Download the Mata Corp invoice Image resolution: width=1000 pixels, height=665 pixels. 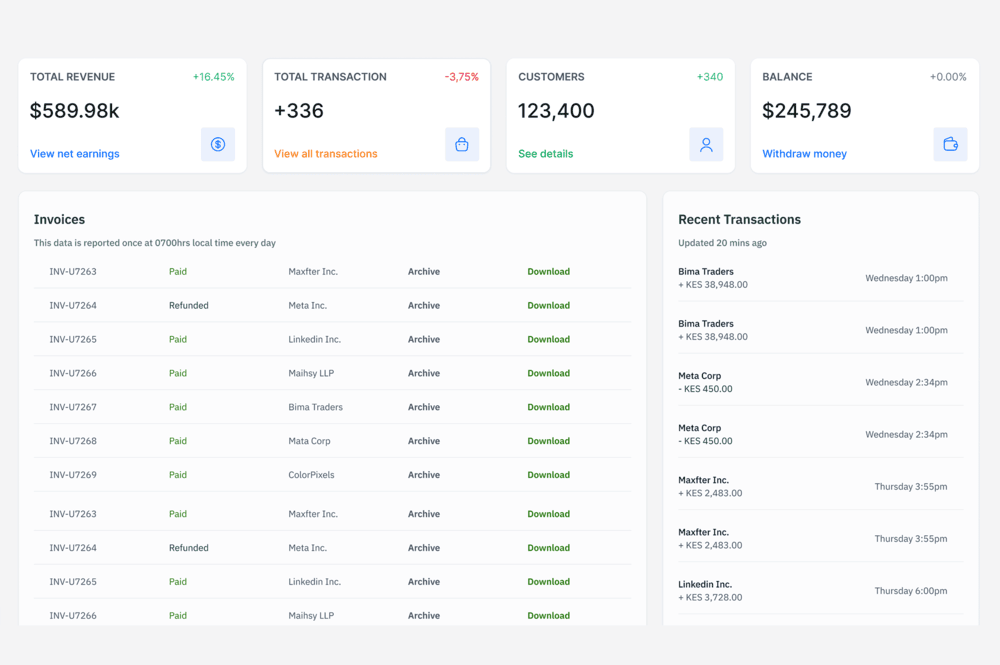click(x=548, y=441)
